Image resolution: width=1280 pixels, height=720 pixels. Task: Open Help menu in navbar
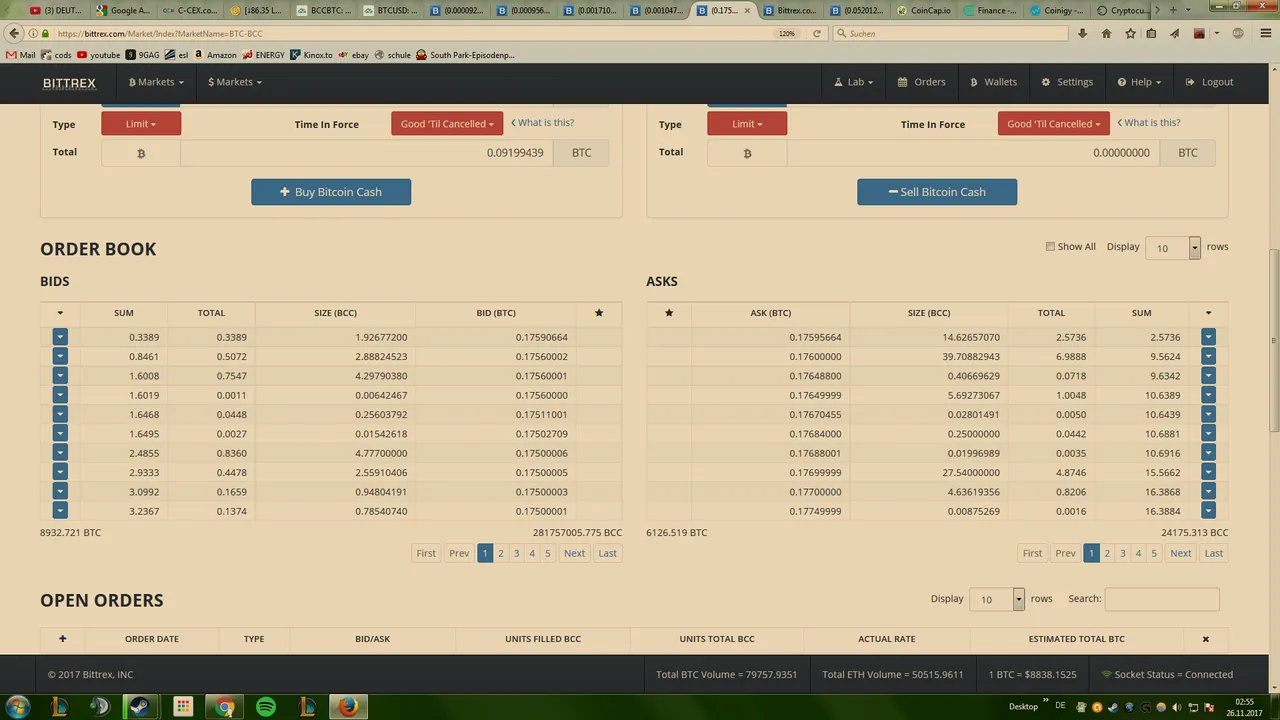coord(1141,82)
